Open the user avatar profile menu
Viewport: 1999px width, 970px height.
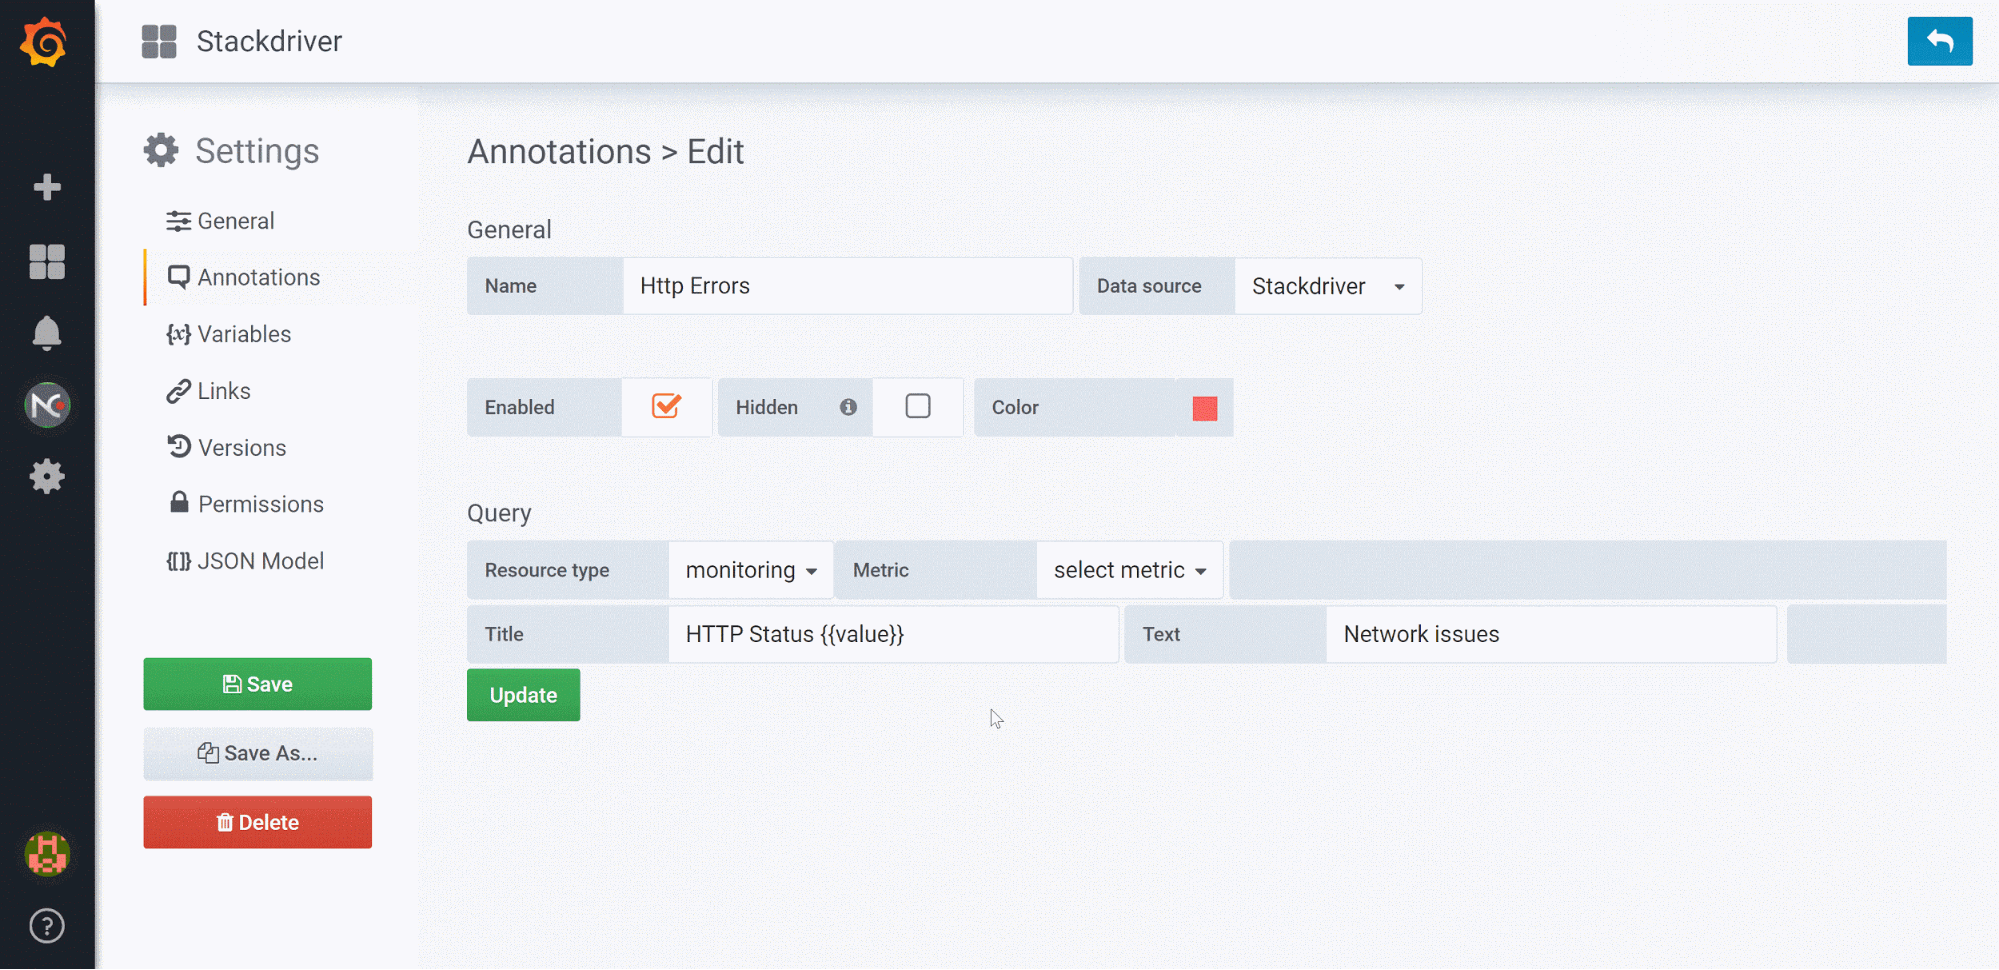click(x=47, y=854)
